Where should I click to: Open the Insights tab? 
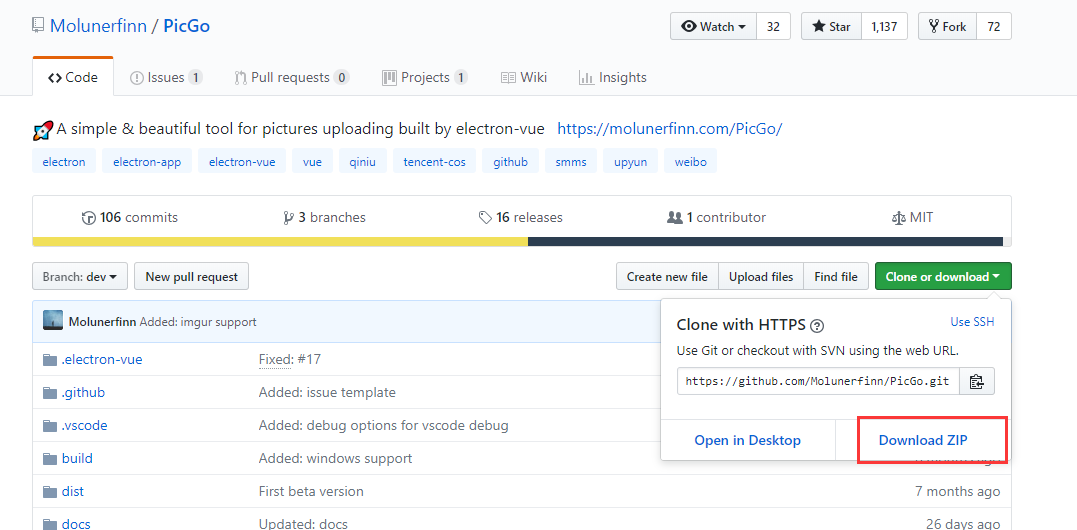[x=613, y=78]
